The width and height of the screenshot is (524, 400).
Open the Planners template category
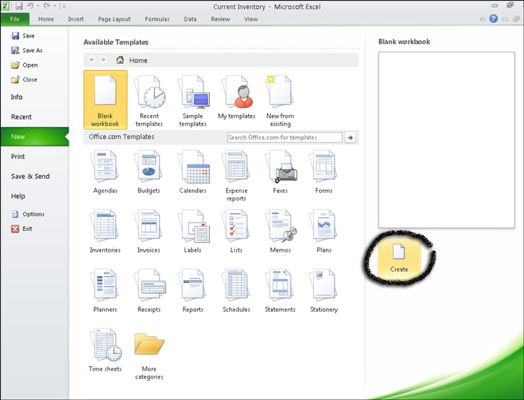(105, 291)
